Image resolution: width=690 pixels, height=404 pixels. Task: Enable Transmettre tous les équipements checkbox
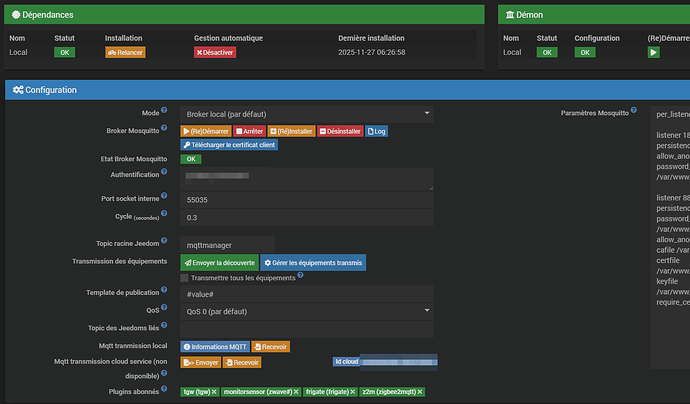tap(184, 277)
